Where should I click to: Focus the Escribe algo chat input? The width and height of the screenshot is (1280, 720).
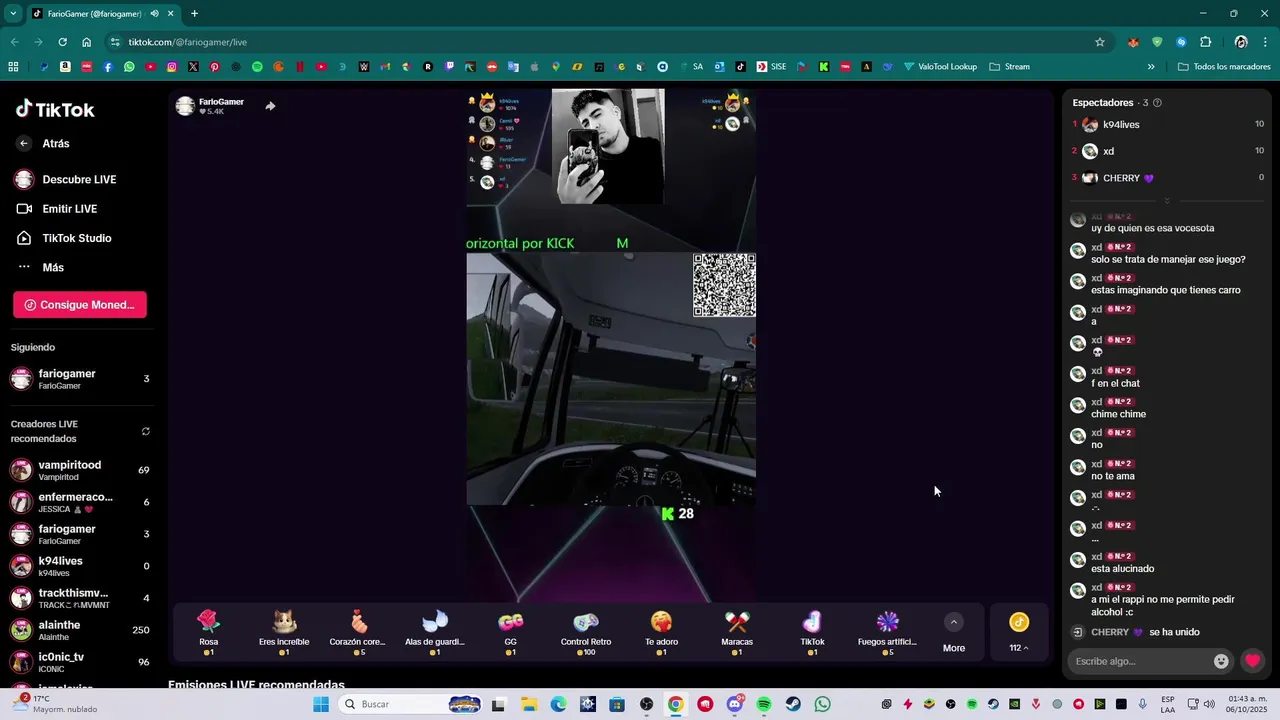tap(1139, 661)
